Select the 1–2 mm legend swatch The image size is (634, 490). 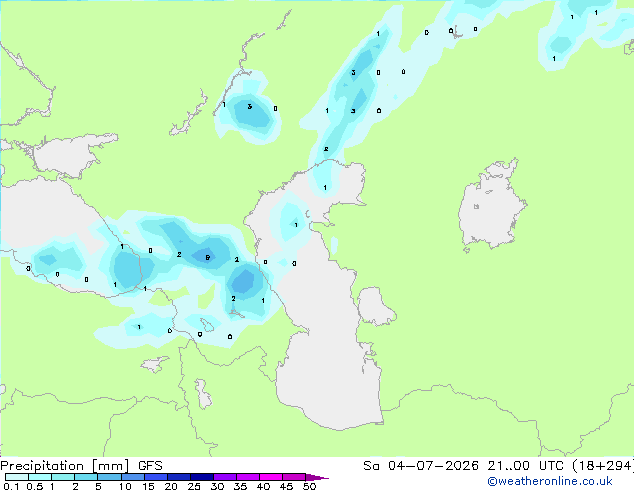tap(63, 477)
